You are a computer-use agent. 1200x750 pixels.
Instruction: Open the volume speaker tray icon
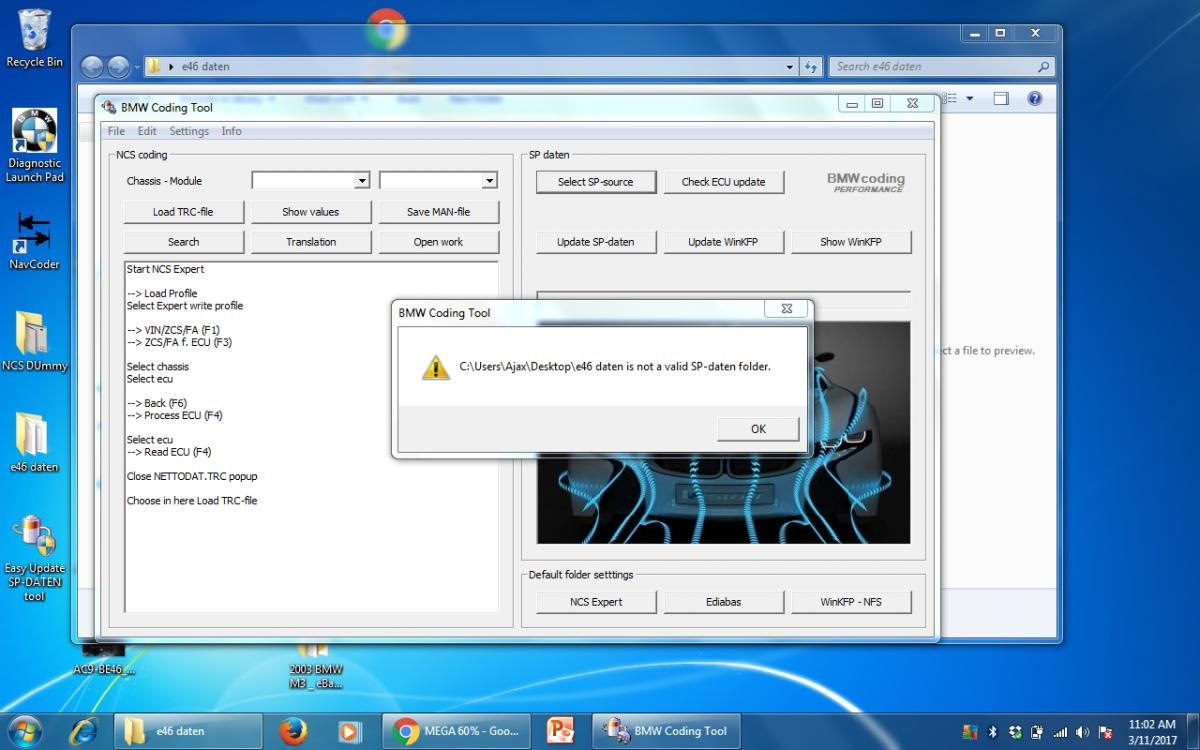click(1083, 732)
